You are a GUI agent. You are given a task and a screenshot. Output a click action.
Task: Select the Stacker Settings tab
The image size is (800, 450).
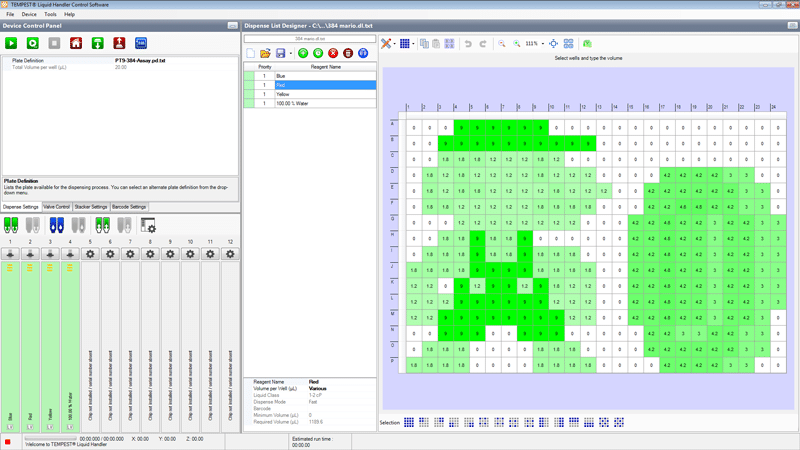point(91,207)
